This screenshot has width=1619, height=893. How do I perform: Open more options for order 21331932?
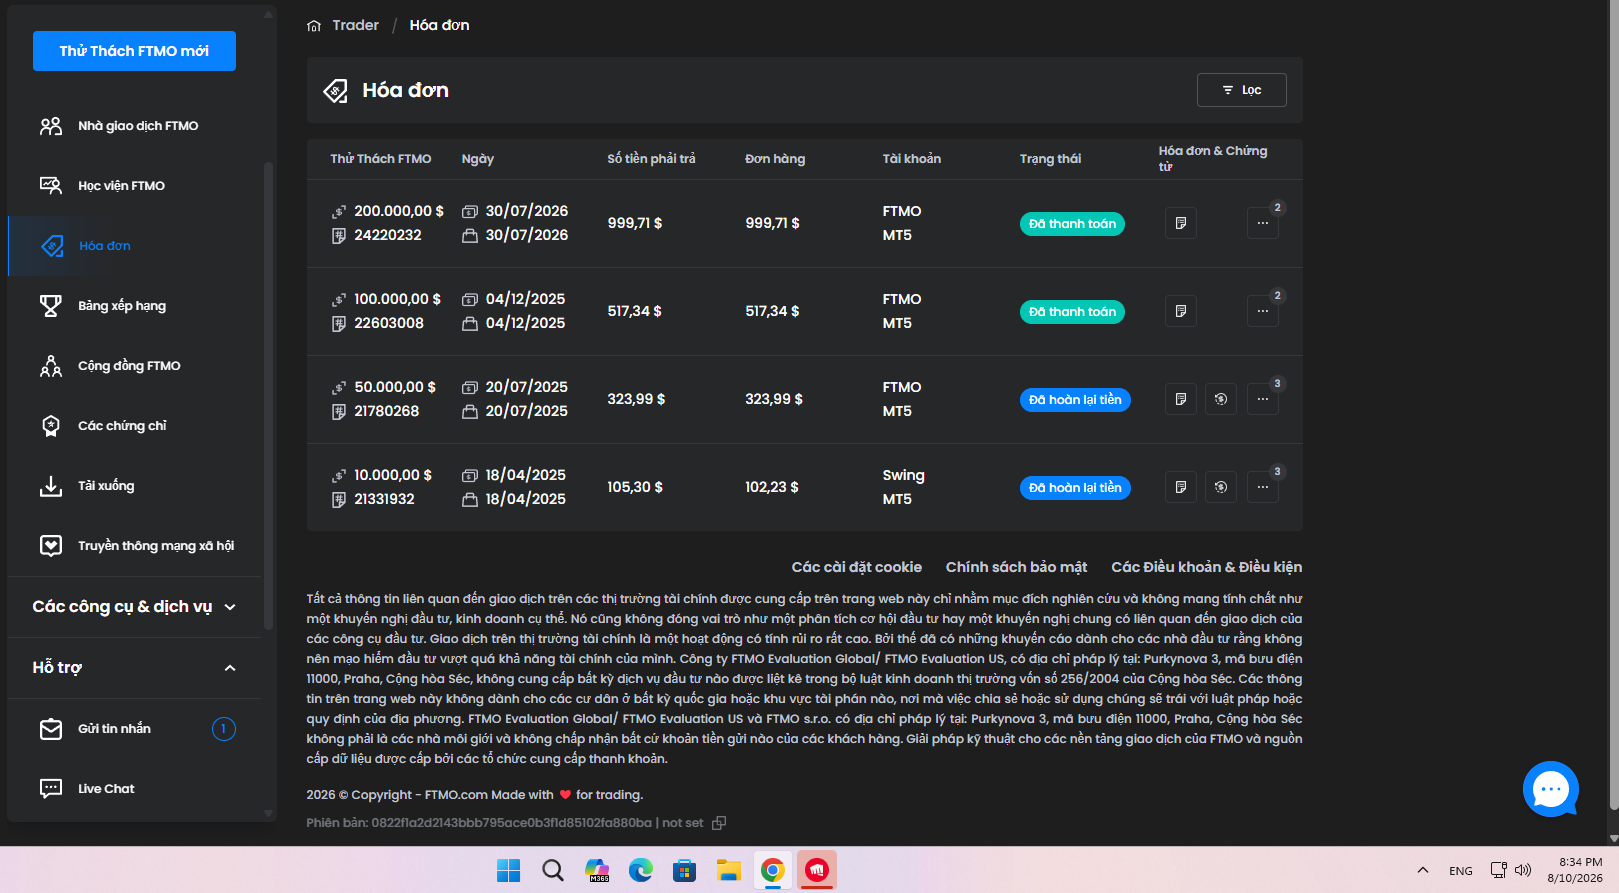(x=1263, y=487)
